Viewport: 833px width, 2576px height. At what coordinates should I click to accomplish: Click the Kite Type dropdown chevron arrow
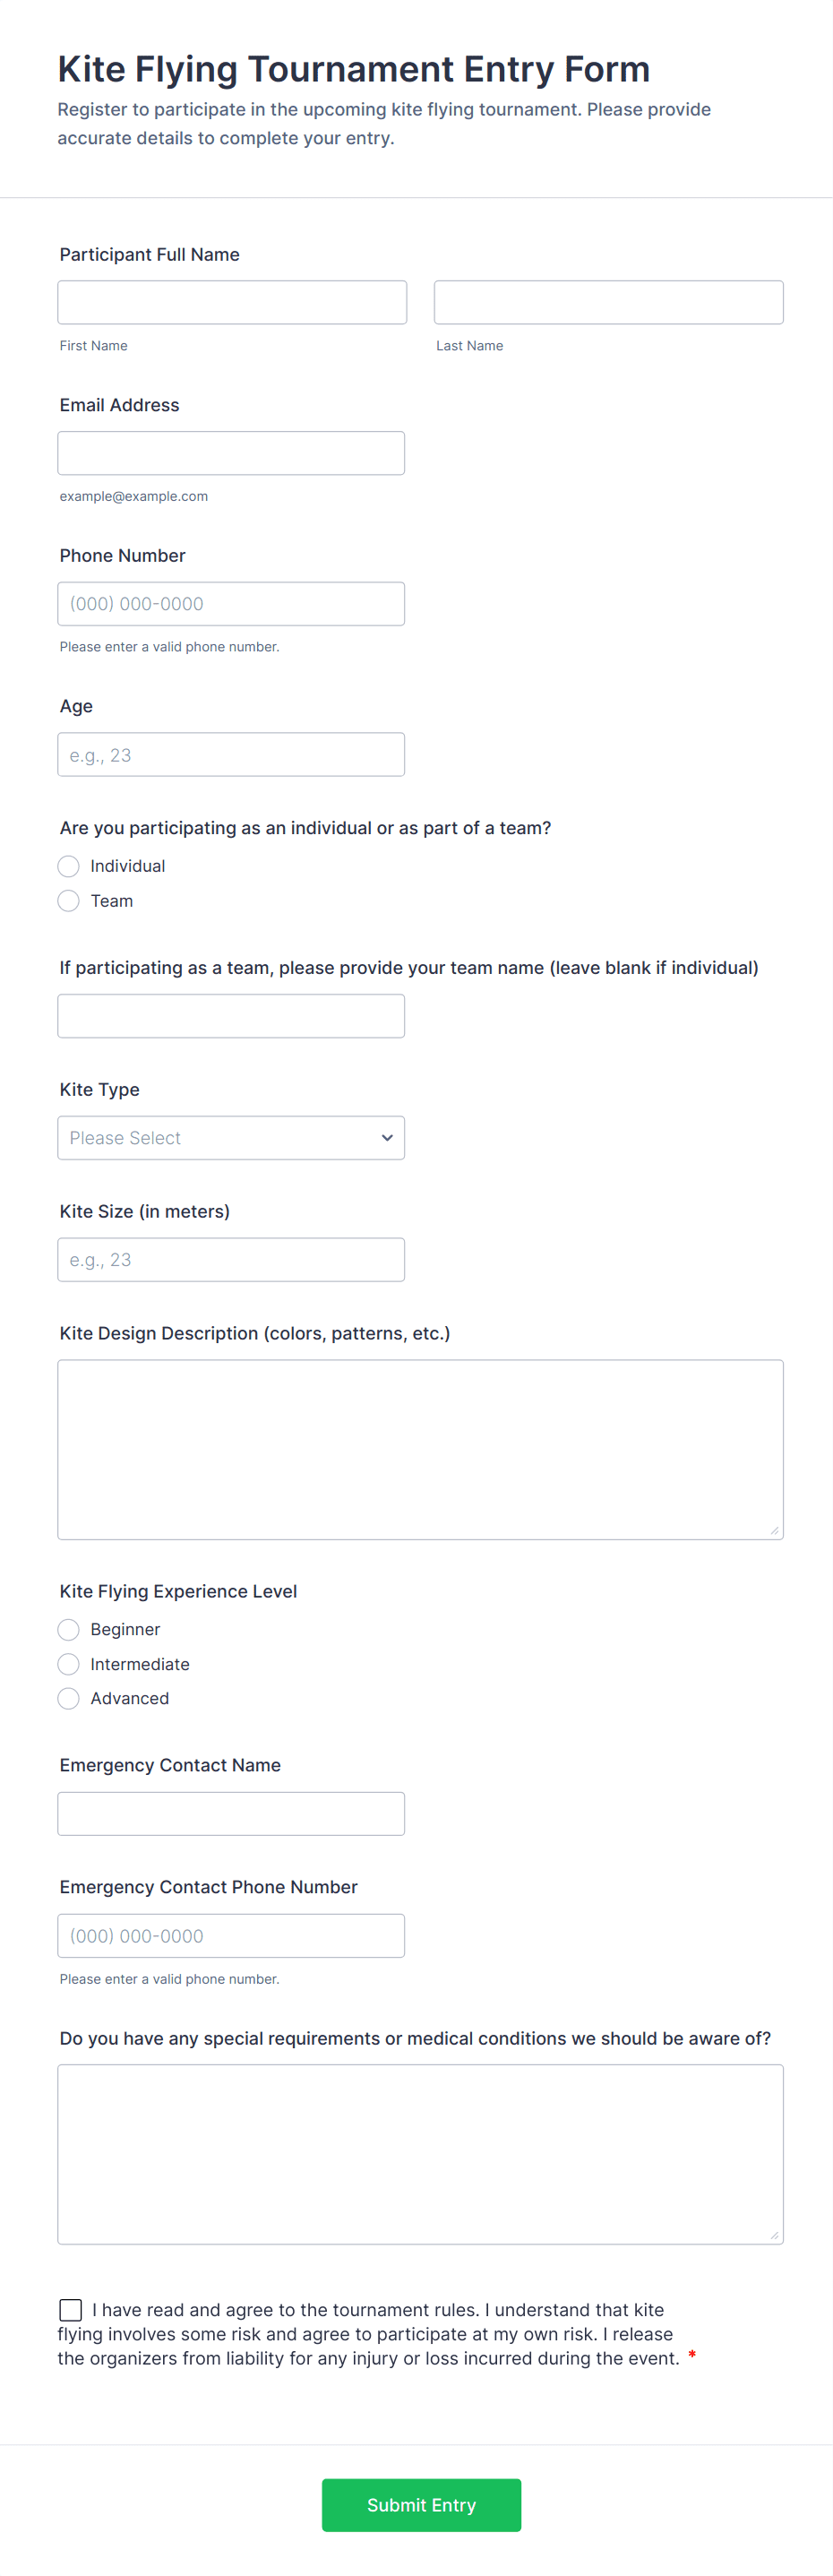click(387, 1138)
